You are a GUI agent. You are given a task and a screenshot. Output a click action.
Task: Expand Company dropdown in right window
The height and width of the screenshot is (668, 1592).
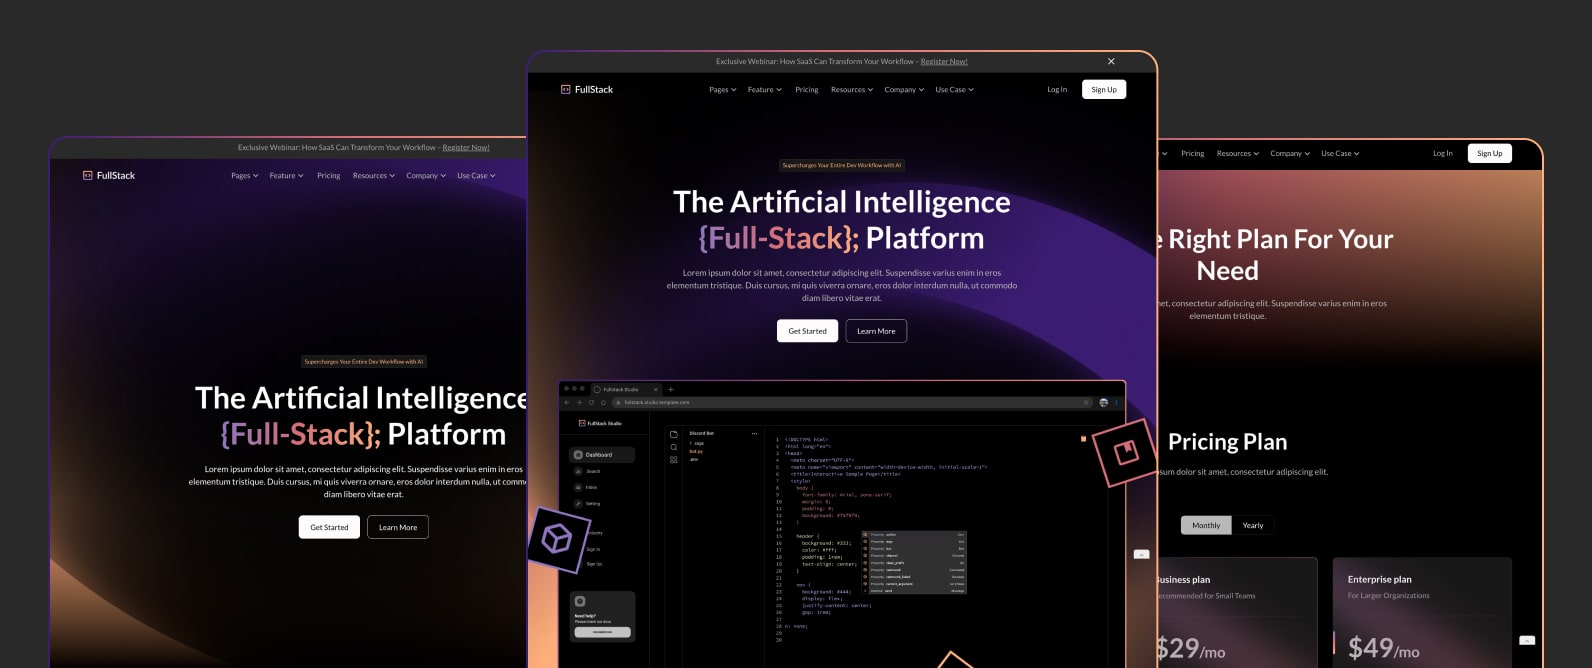coord(1290,154)
